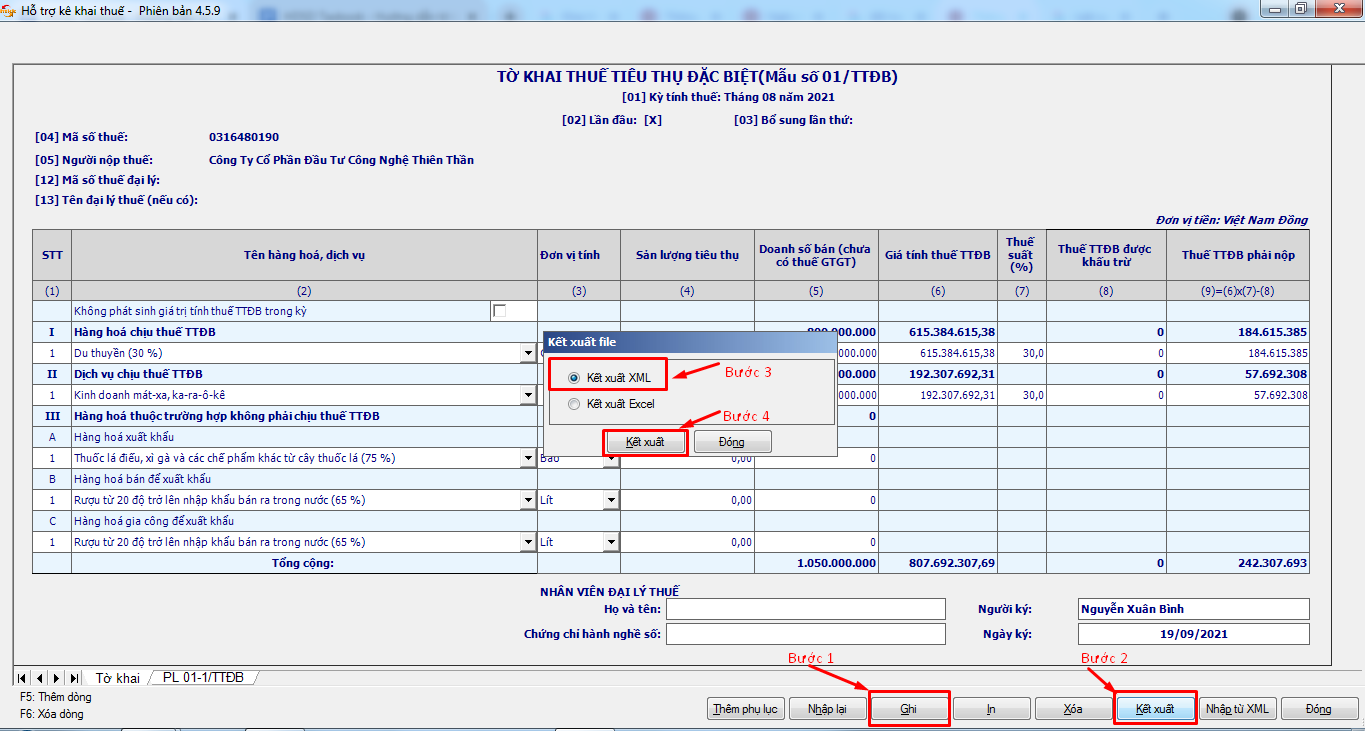This screenshot has height=731, width=1365.
Task: Click Kết xuất button in the bottom toolbar
Action: click(x=1155, y=709)
